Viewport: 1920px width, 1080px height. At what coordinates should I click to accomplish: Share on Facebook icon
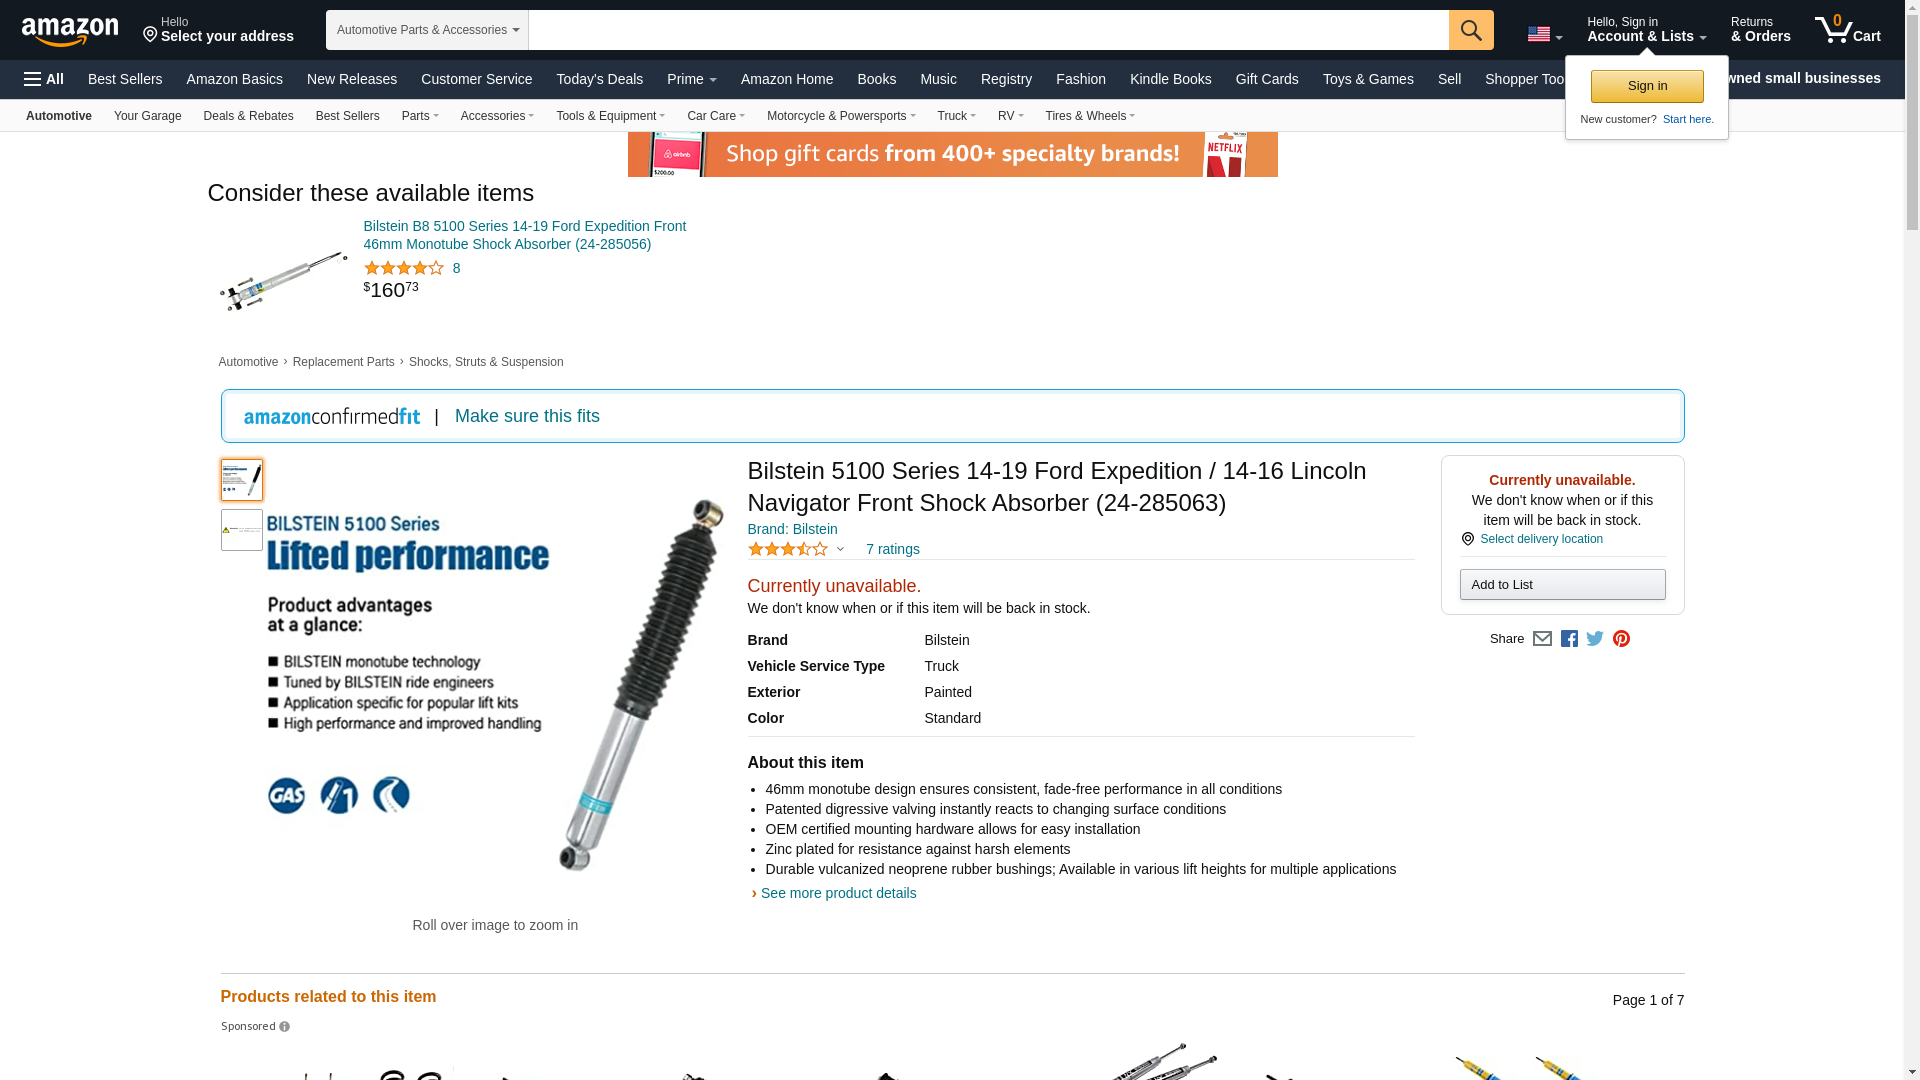1569,639
